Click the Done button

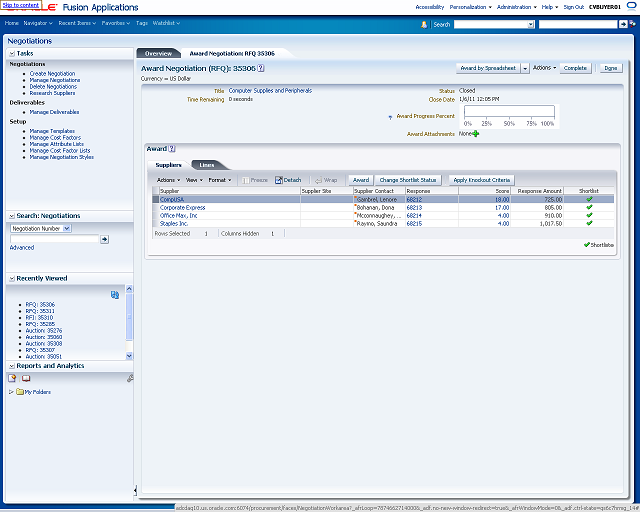click(611, 68)
